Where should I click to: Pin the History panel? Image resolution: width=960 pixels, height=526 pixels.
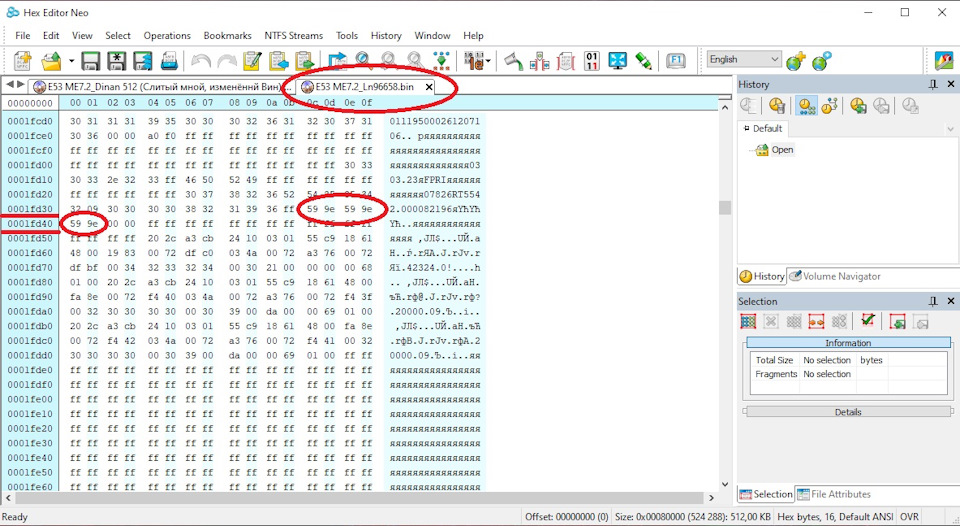click(x=932, y=85)
